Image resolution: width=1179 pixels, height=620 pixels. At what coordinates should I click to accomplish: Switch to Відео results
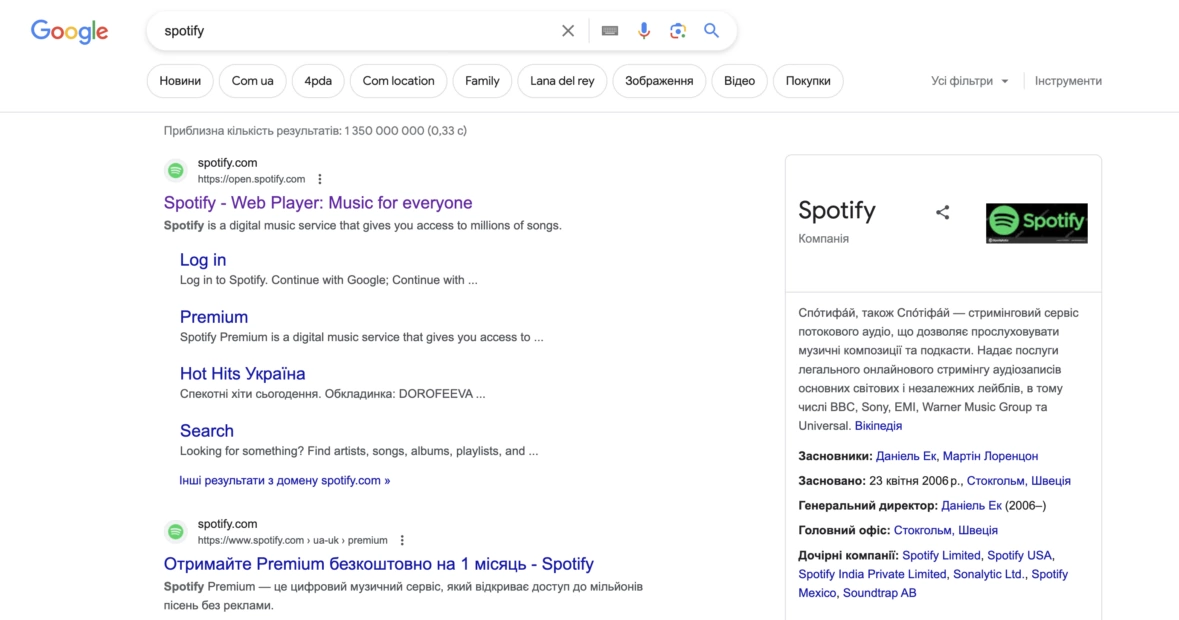[739, 81]
